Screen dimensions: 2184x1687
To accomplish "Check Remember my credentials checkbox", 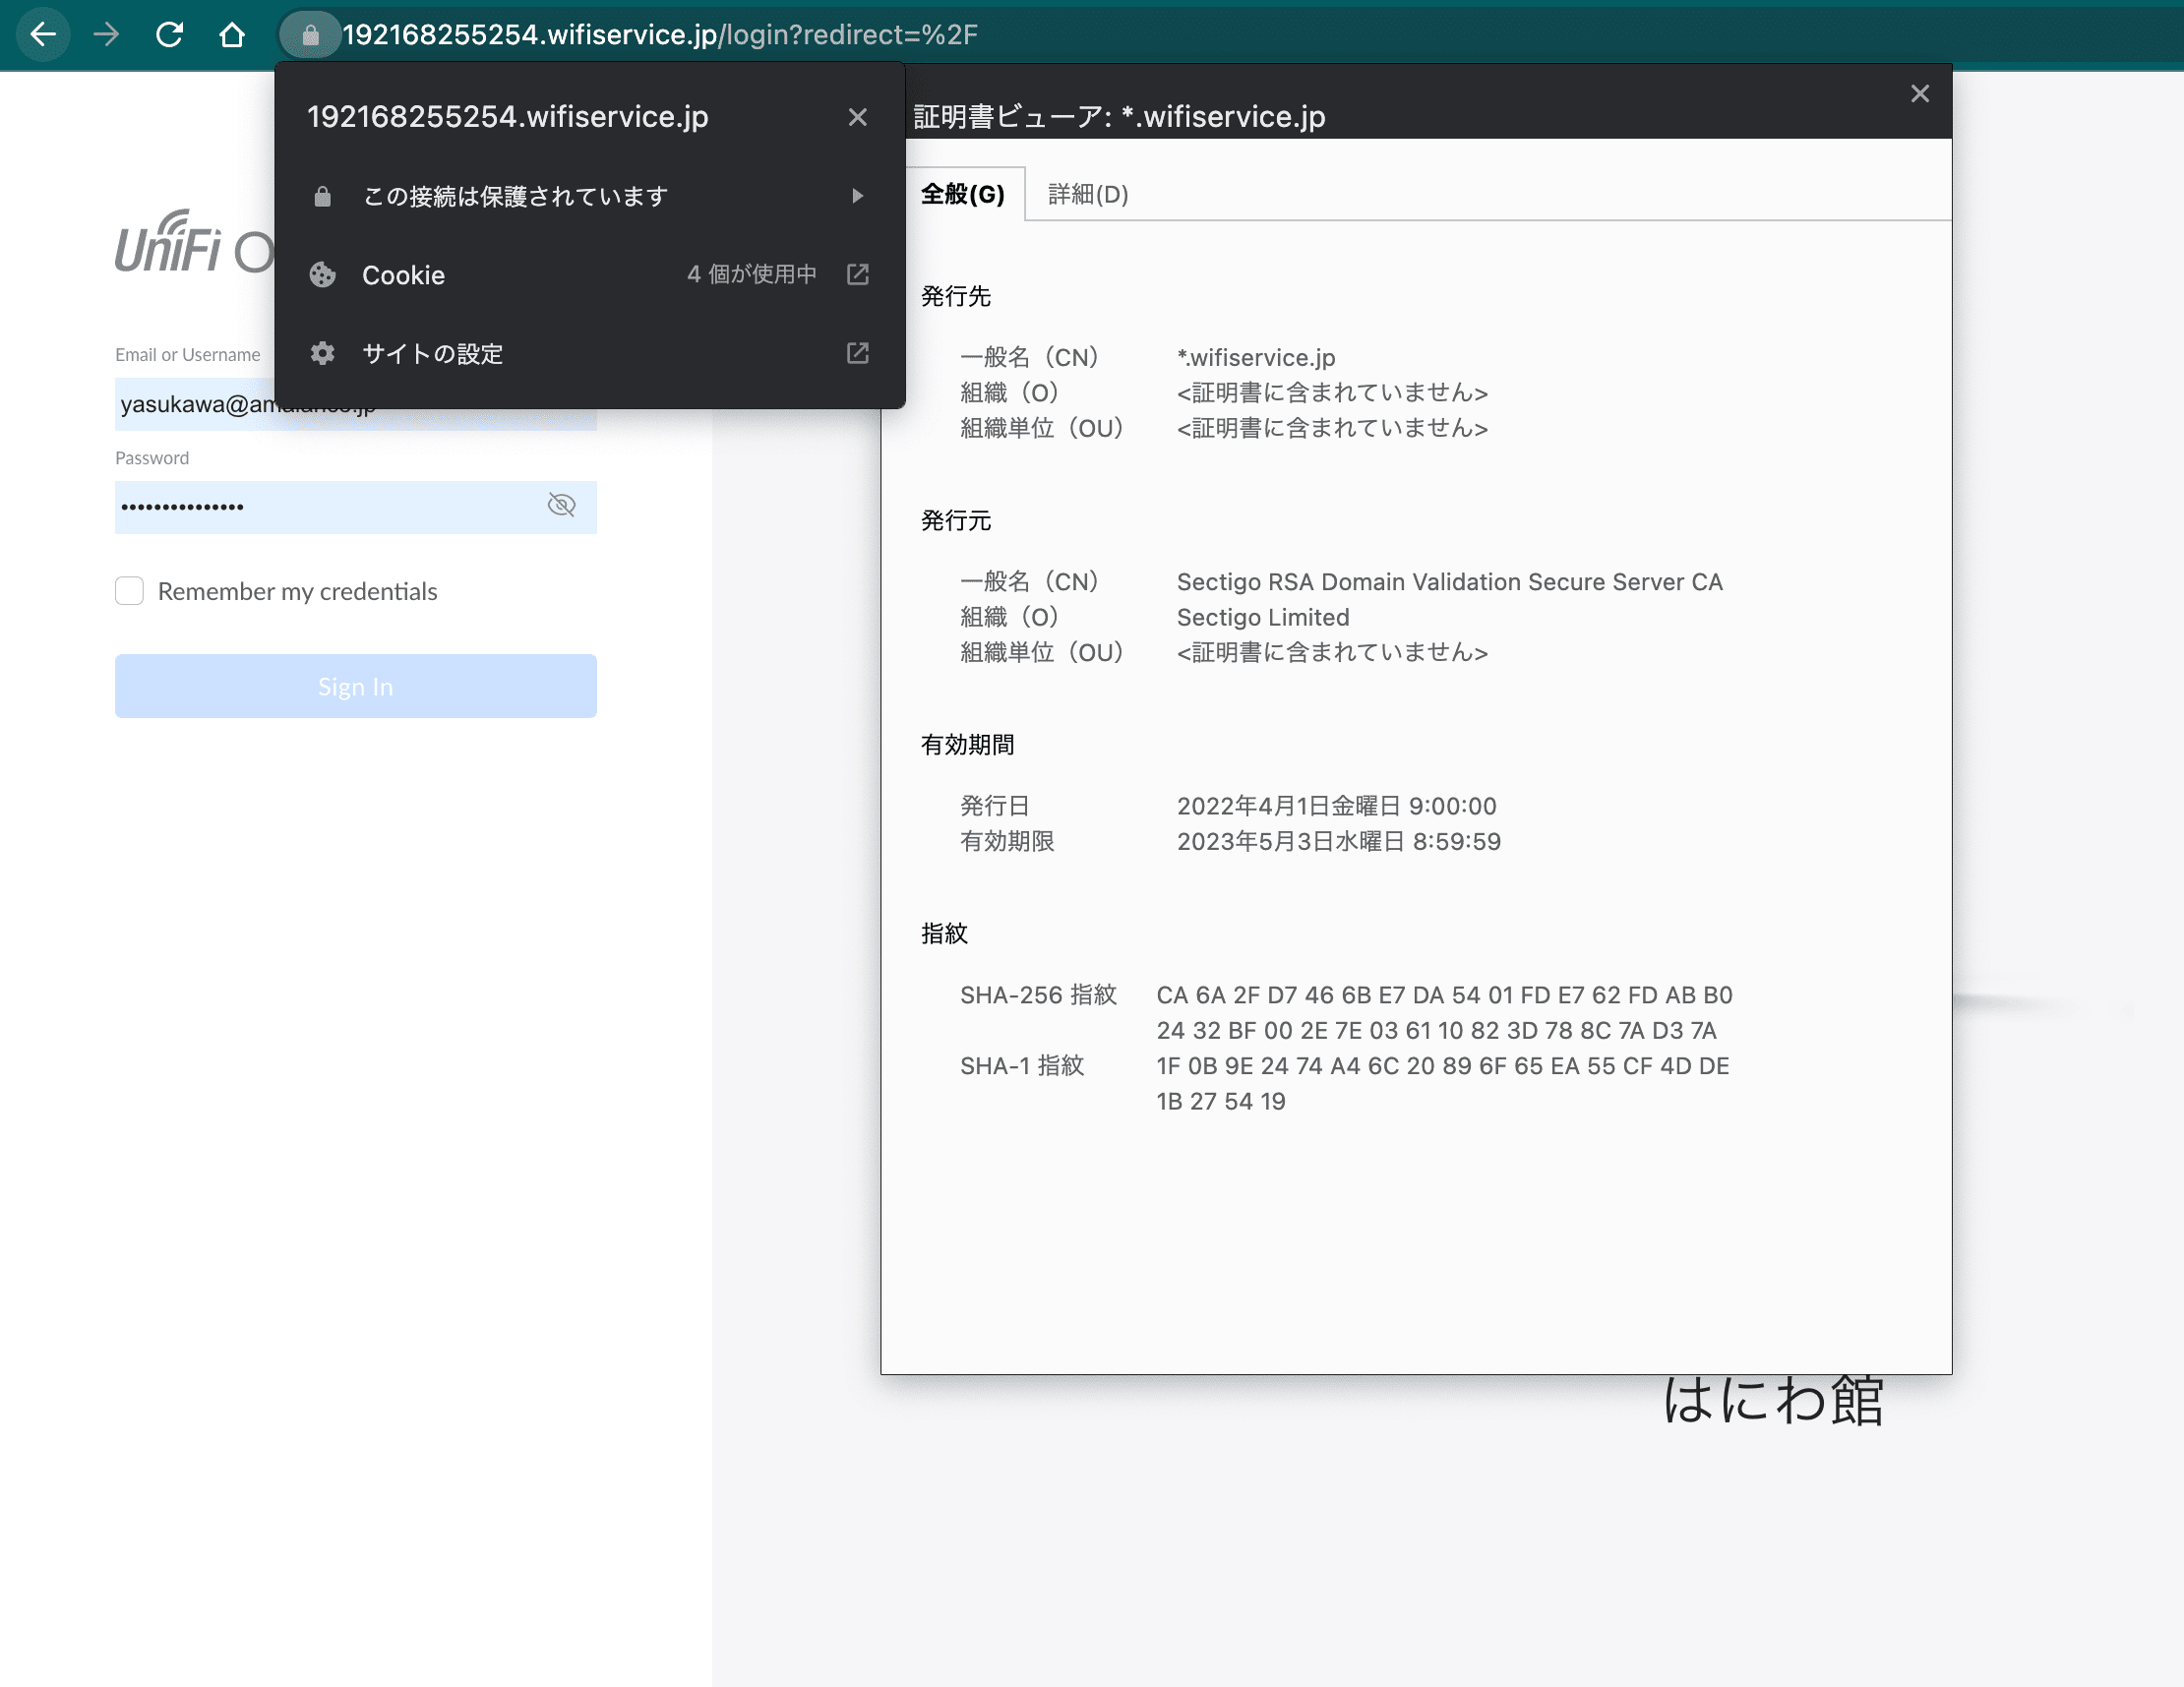I will coord(129,591).
